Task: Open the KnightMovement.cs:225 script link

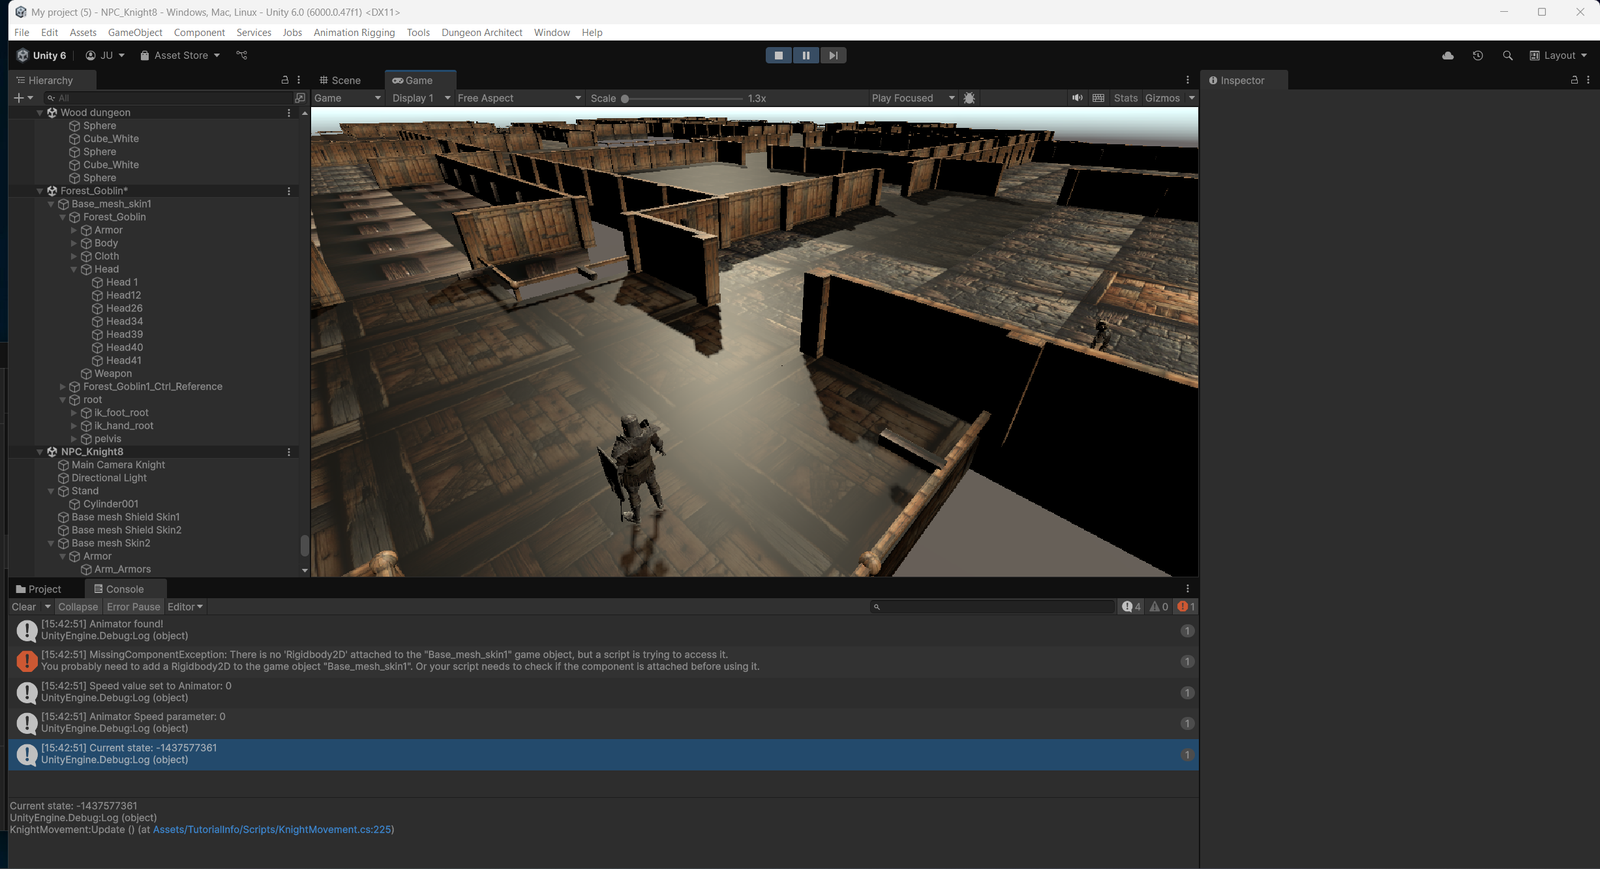Action: [272, 830]
